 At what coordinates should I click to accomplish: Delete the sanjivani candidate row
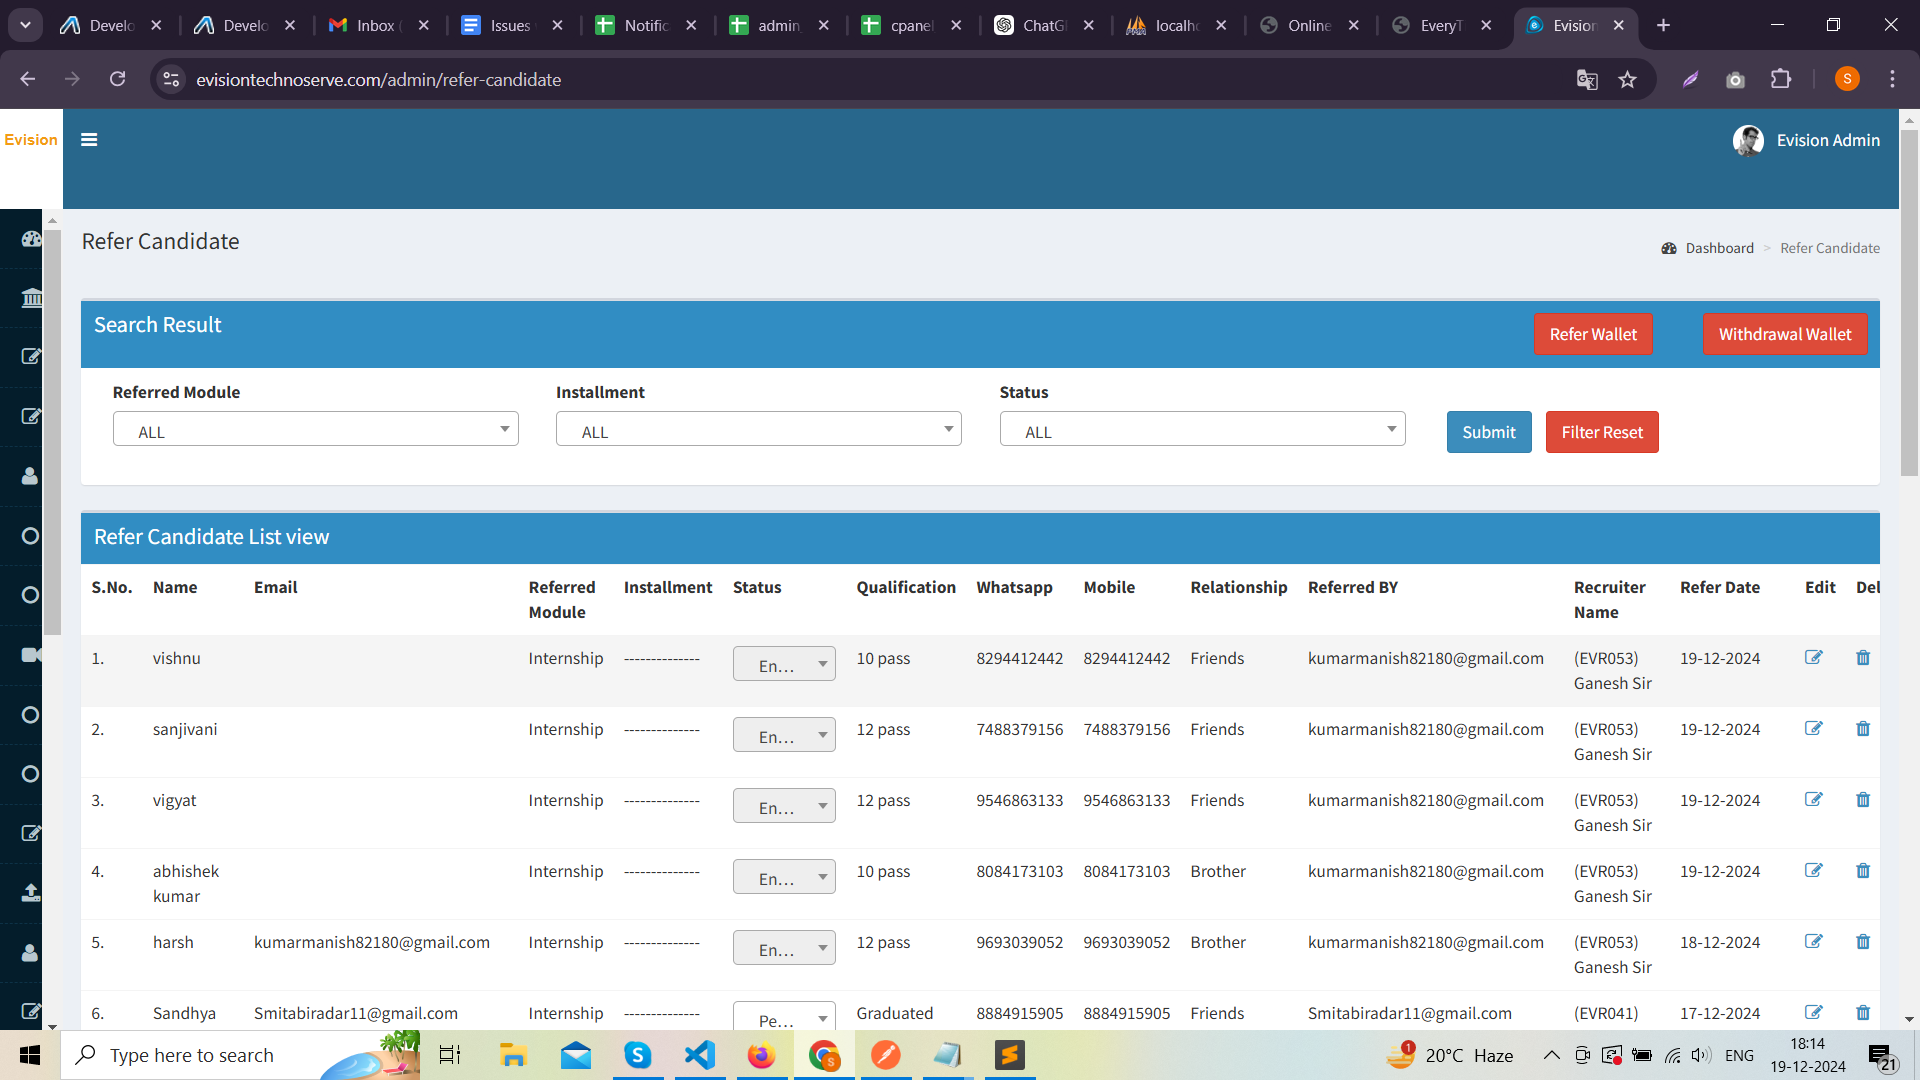tap(1862, 729)
